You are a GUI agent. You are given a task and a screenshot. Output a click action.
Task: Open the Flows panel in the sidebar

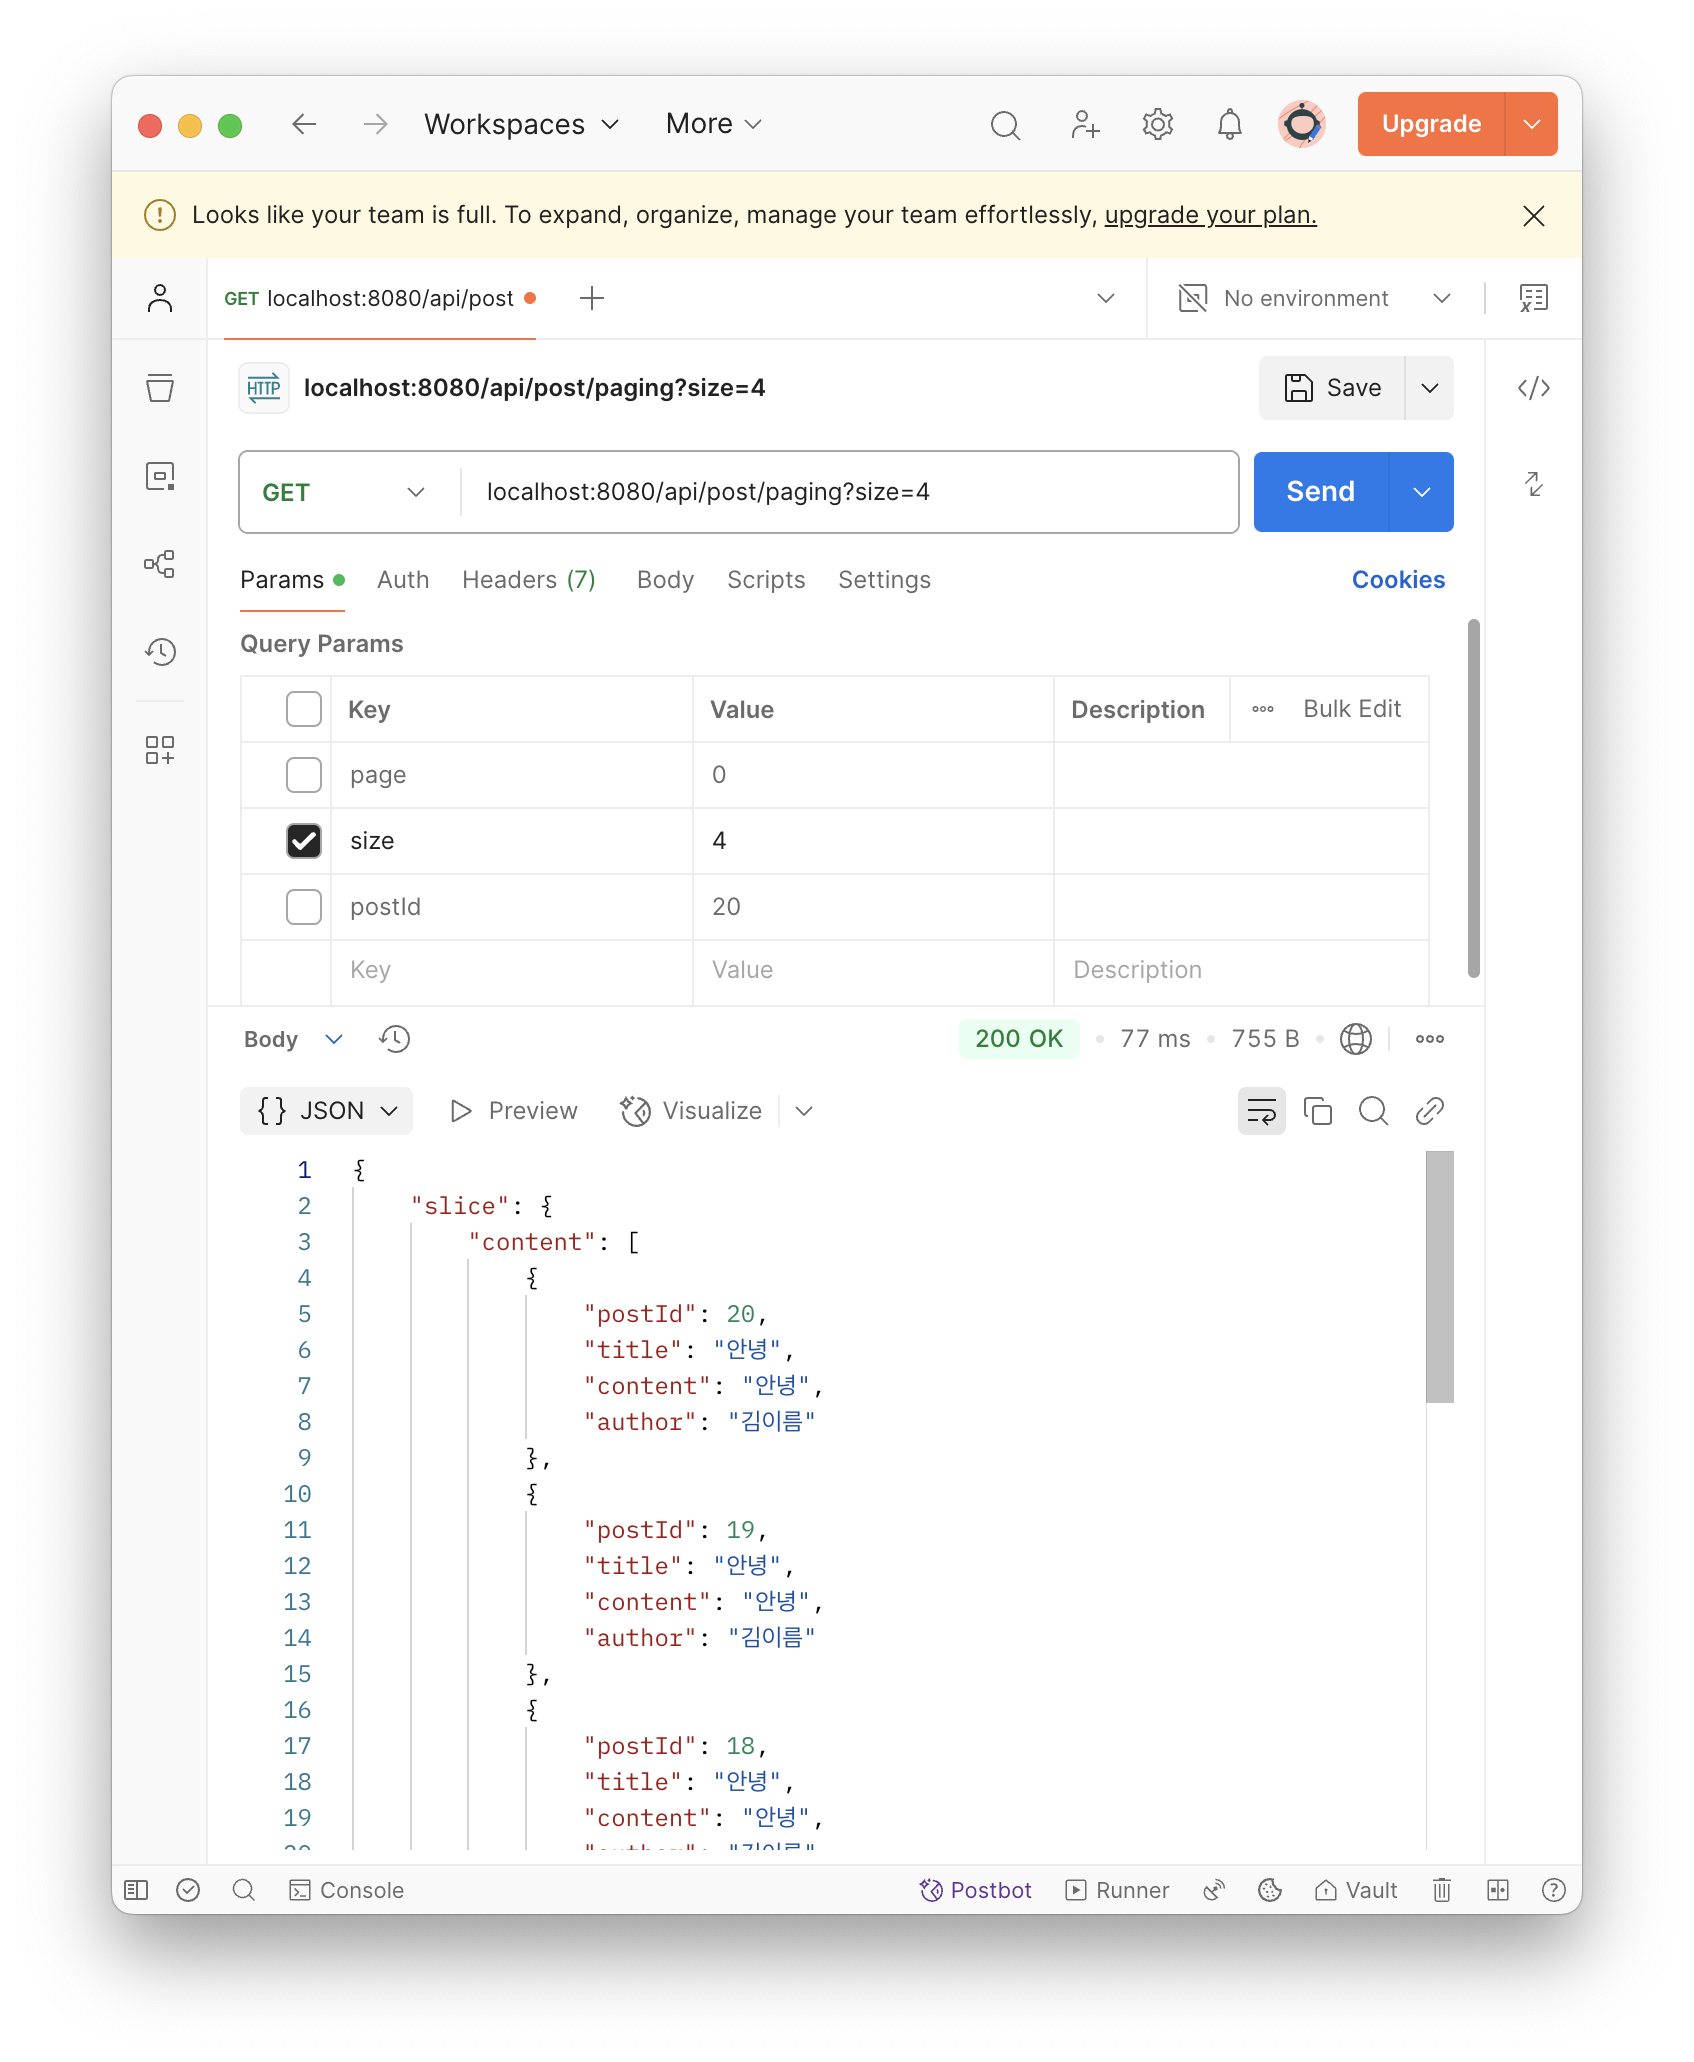[x=160, y=564]
